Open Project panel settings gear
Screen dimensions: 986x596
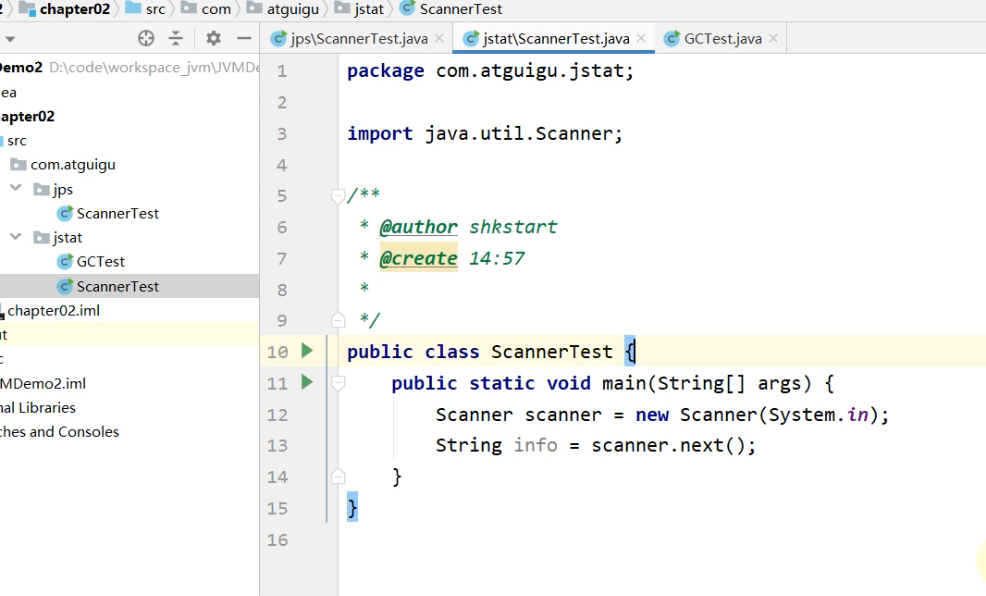pos(213,38)
